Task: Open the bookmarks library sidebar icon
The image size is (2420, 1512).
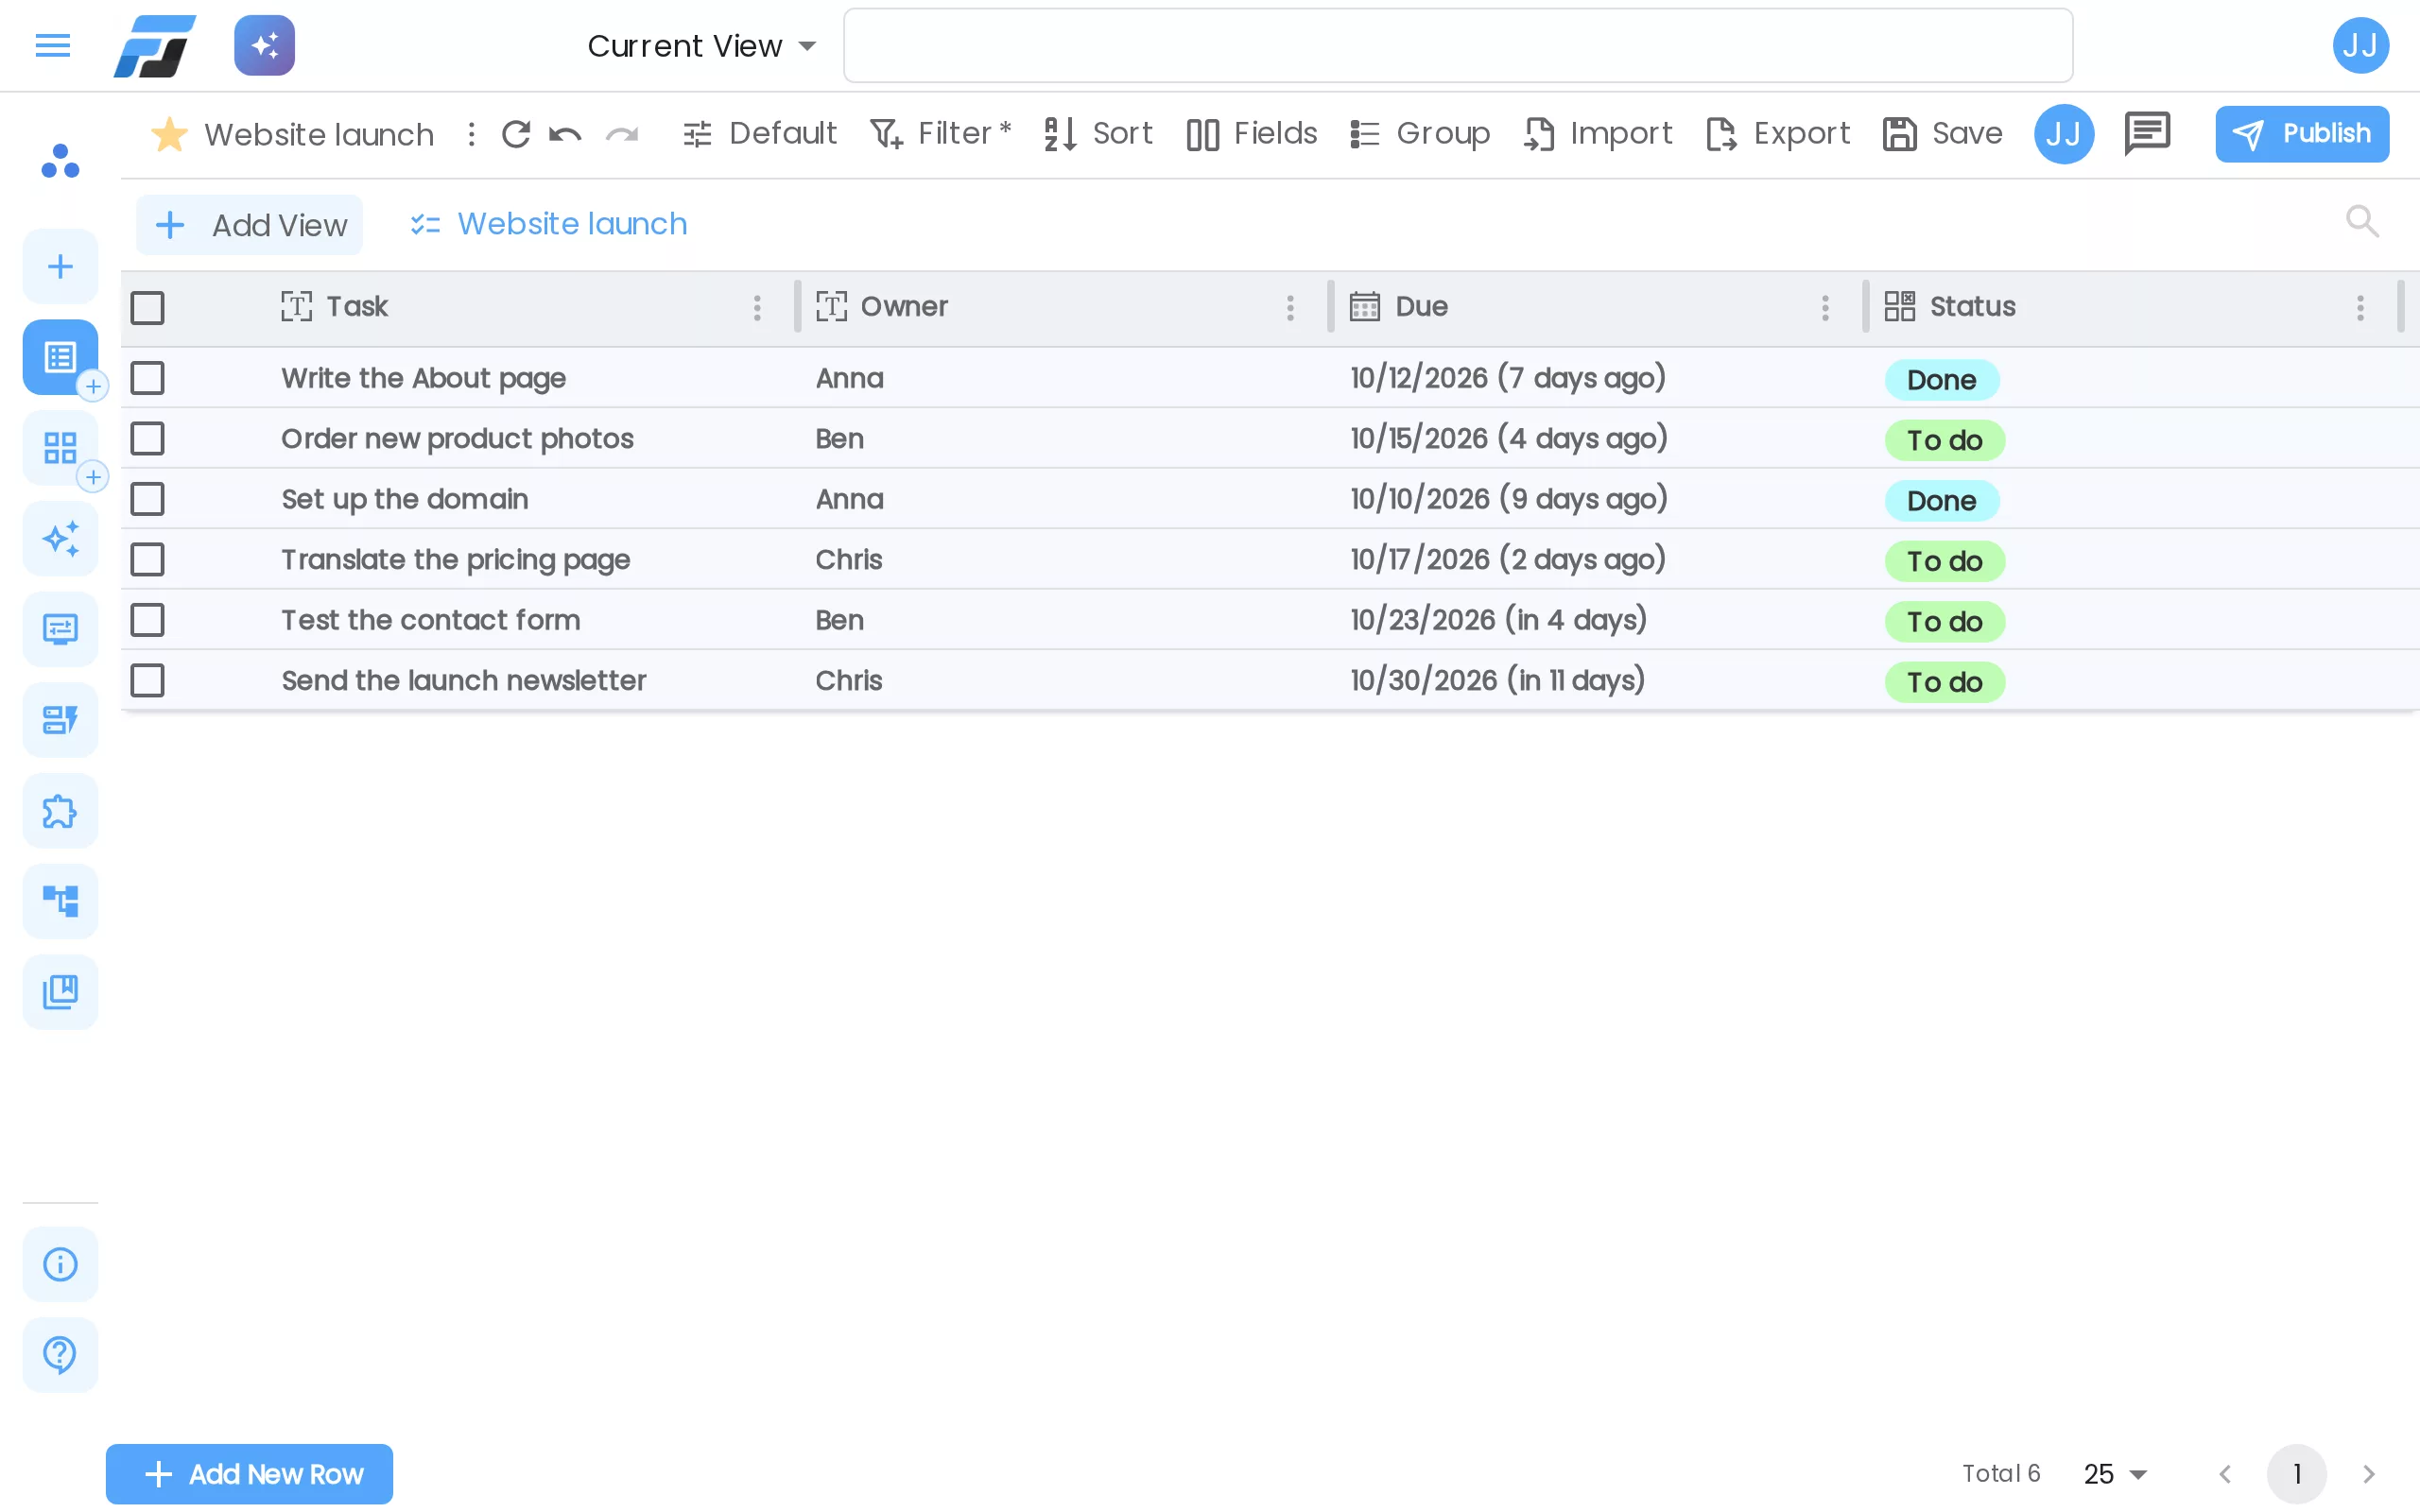Action: tap(60, 992)
